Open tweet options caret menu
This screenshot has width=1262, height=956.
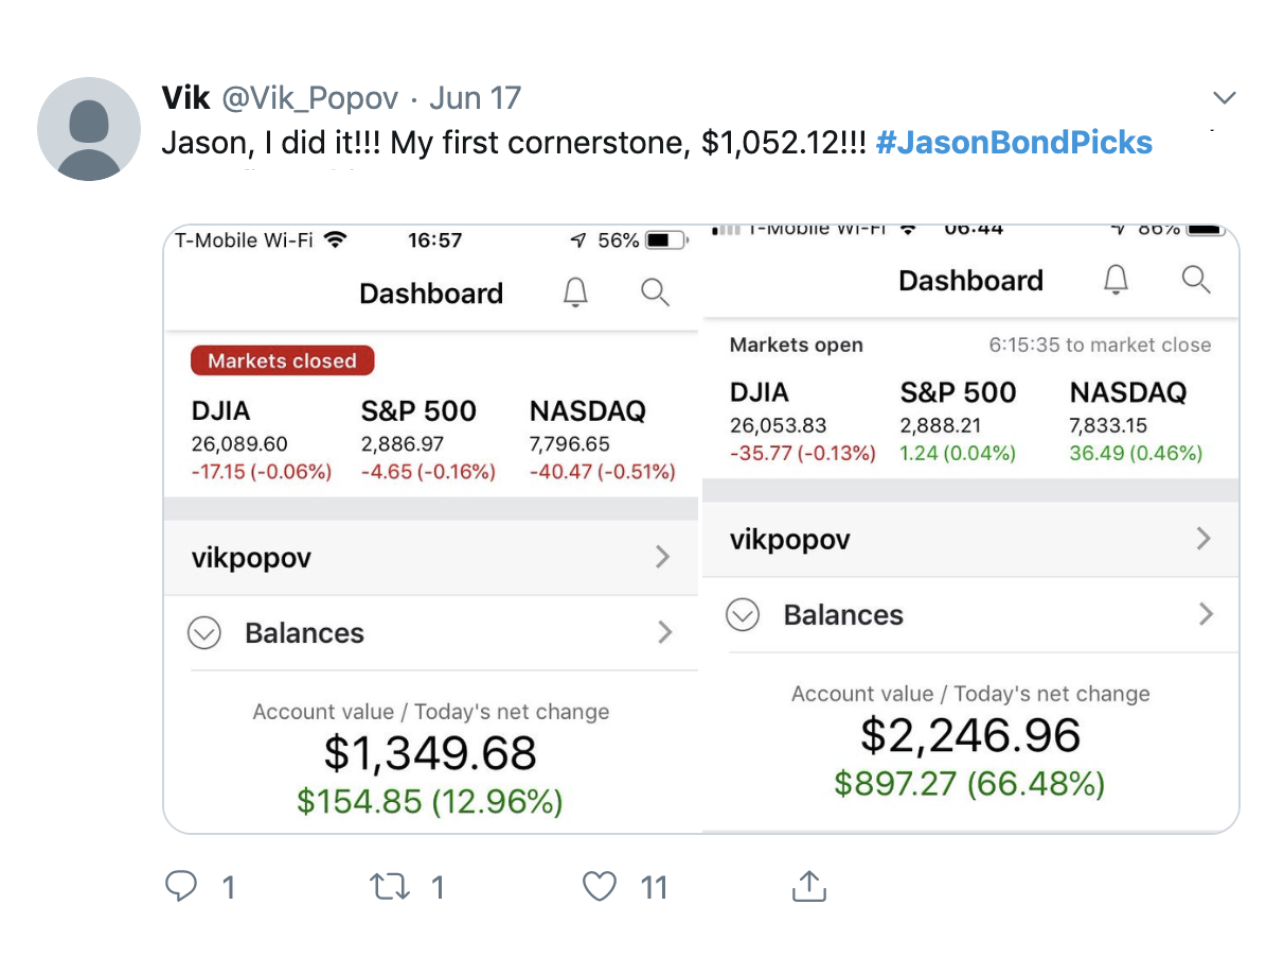pyautogui.click(x=1224, y=98)
